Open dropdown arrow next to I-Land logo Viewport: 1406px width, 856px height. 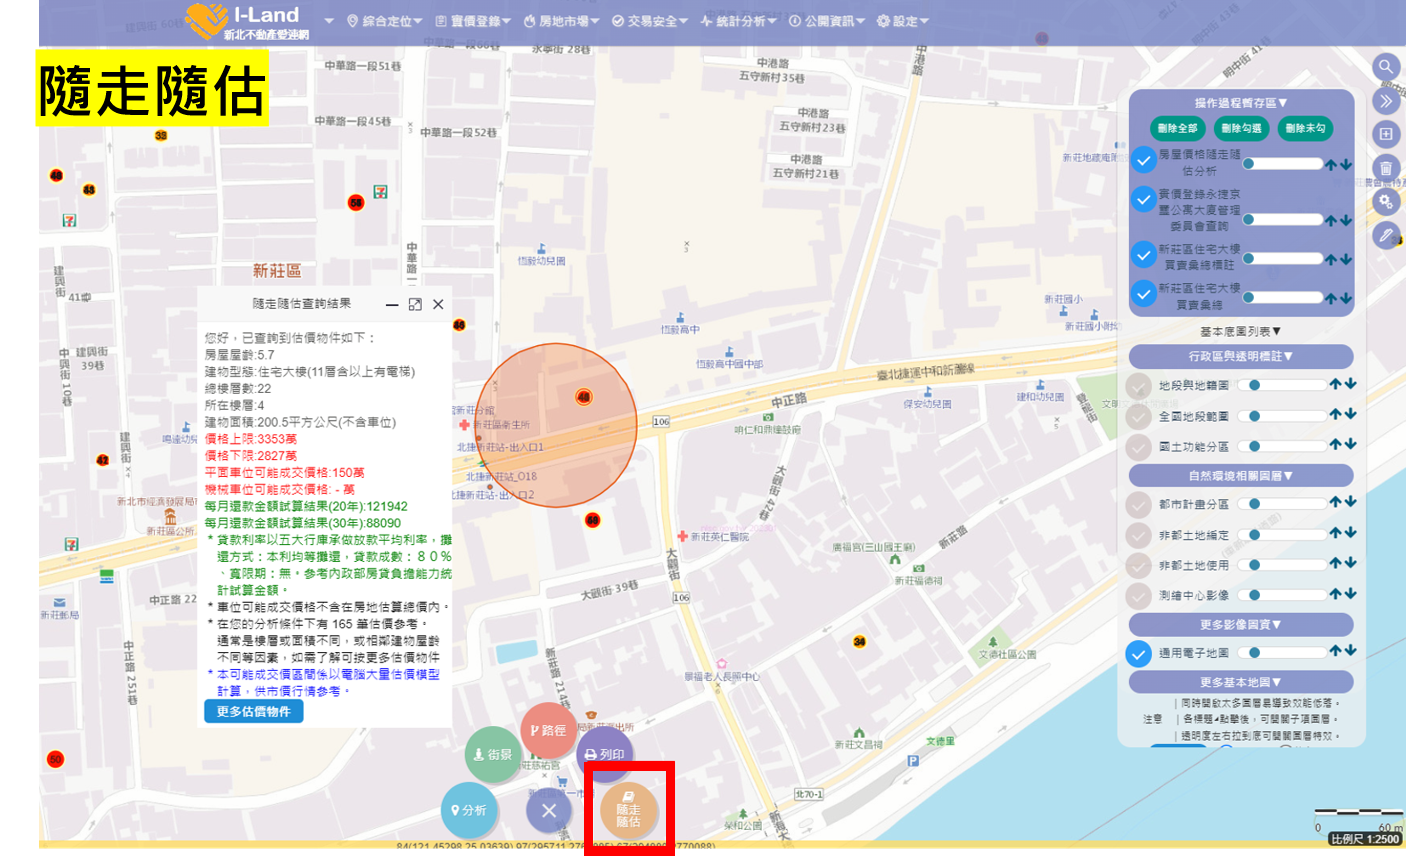(329, 21)
